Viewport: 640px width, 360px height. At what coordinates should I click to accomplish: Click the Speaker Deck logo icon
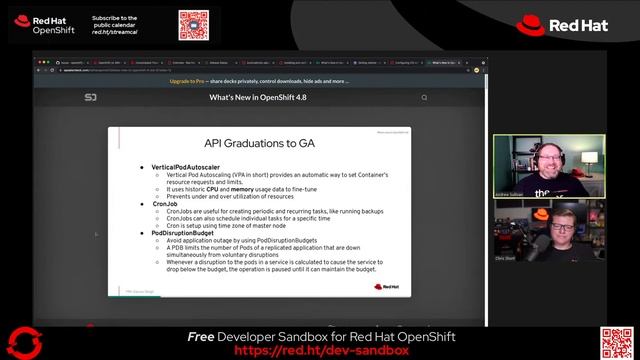click(90, 97)
